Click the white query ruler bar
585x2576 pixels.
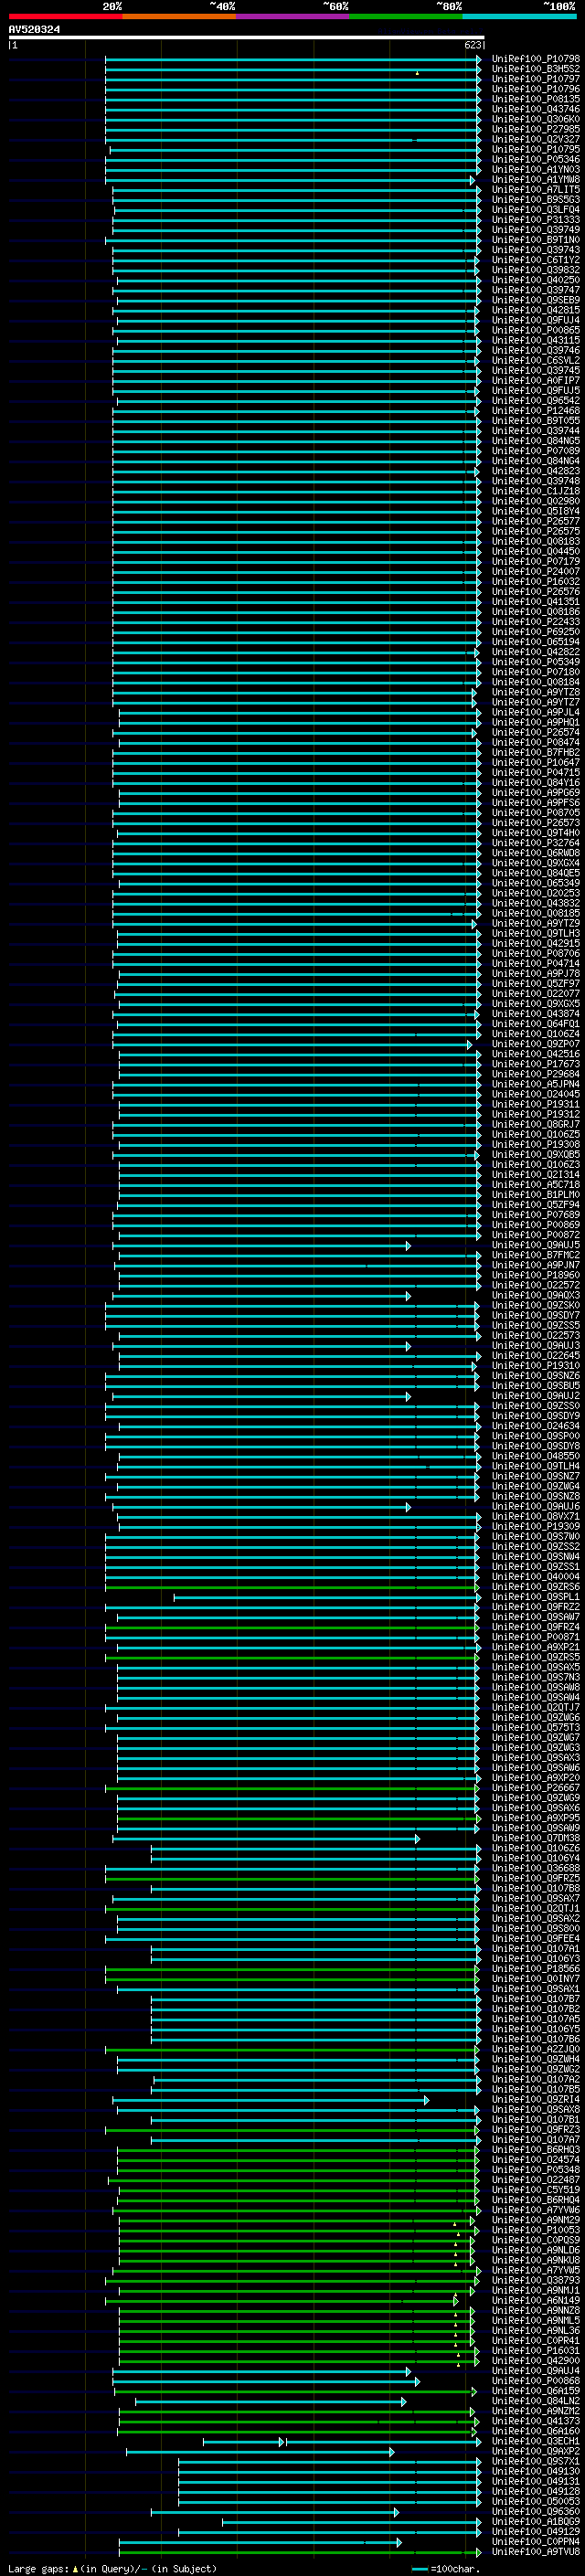pyautogui.click(x=247, y=38)
